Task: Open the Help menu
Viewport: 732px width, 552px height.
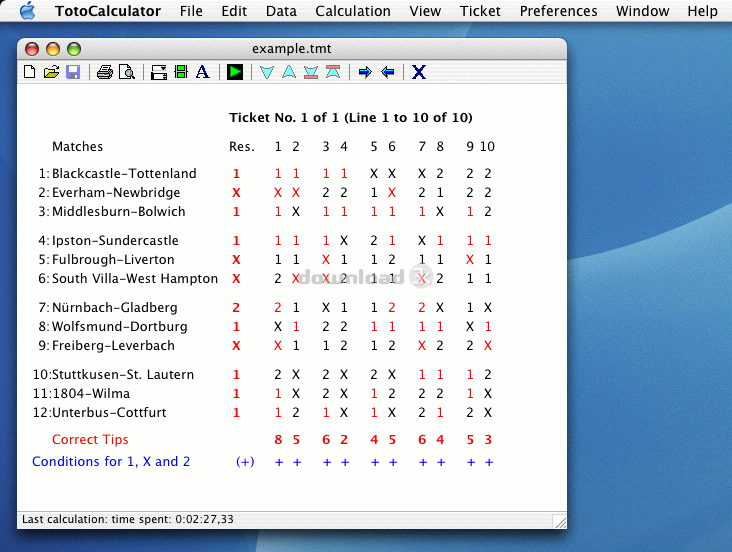Action: click(702, 11)
